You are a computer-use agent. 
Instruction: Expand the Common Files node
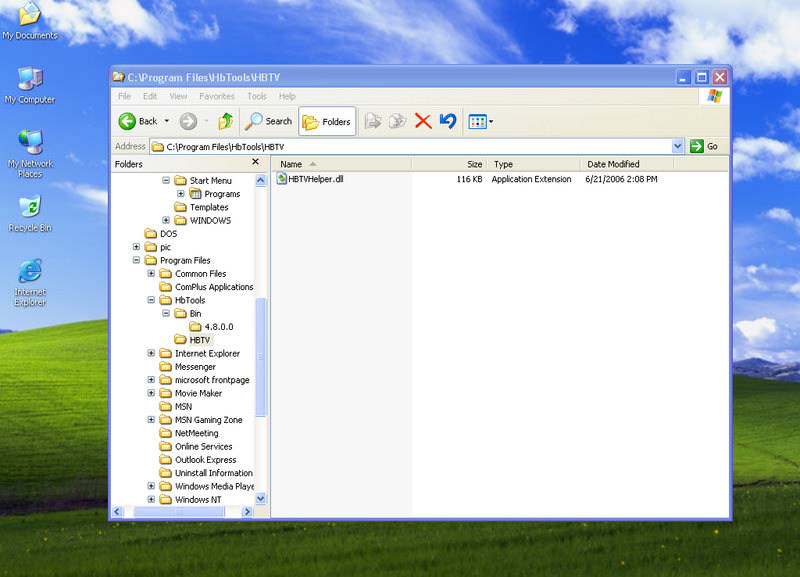(151, 273)
